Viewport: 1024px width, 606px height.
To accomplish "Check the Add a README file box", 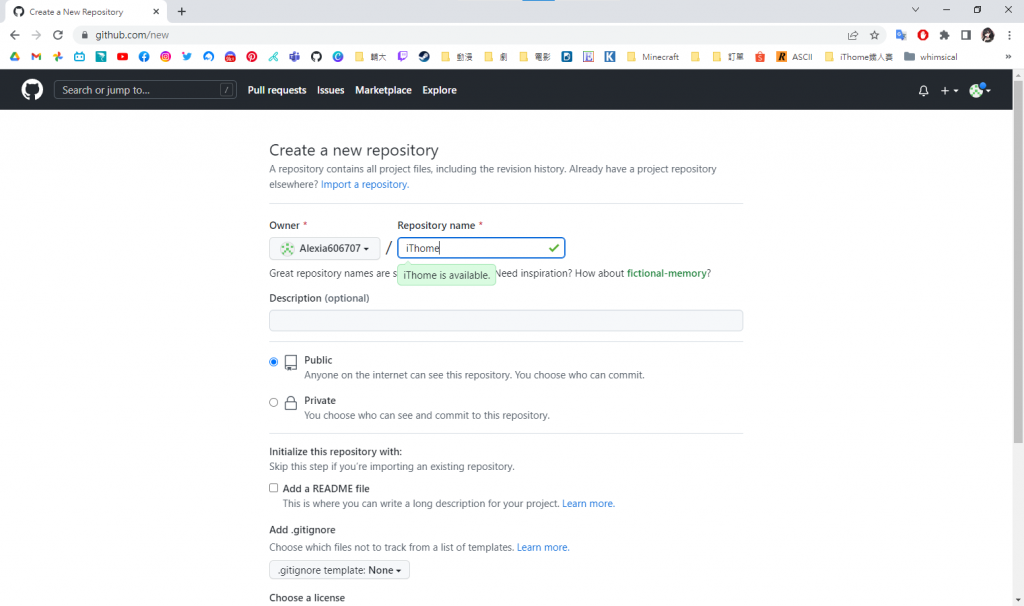I will click(274, 488).
